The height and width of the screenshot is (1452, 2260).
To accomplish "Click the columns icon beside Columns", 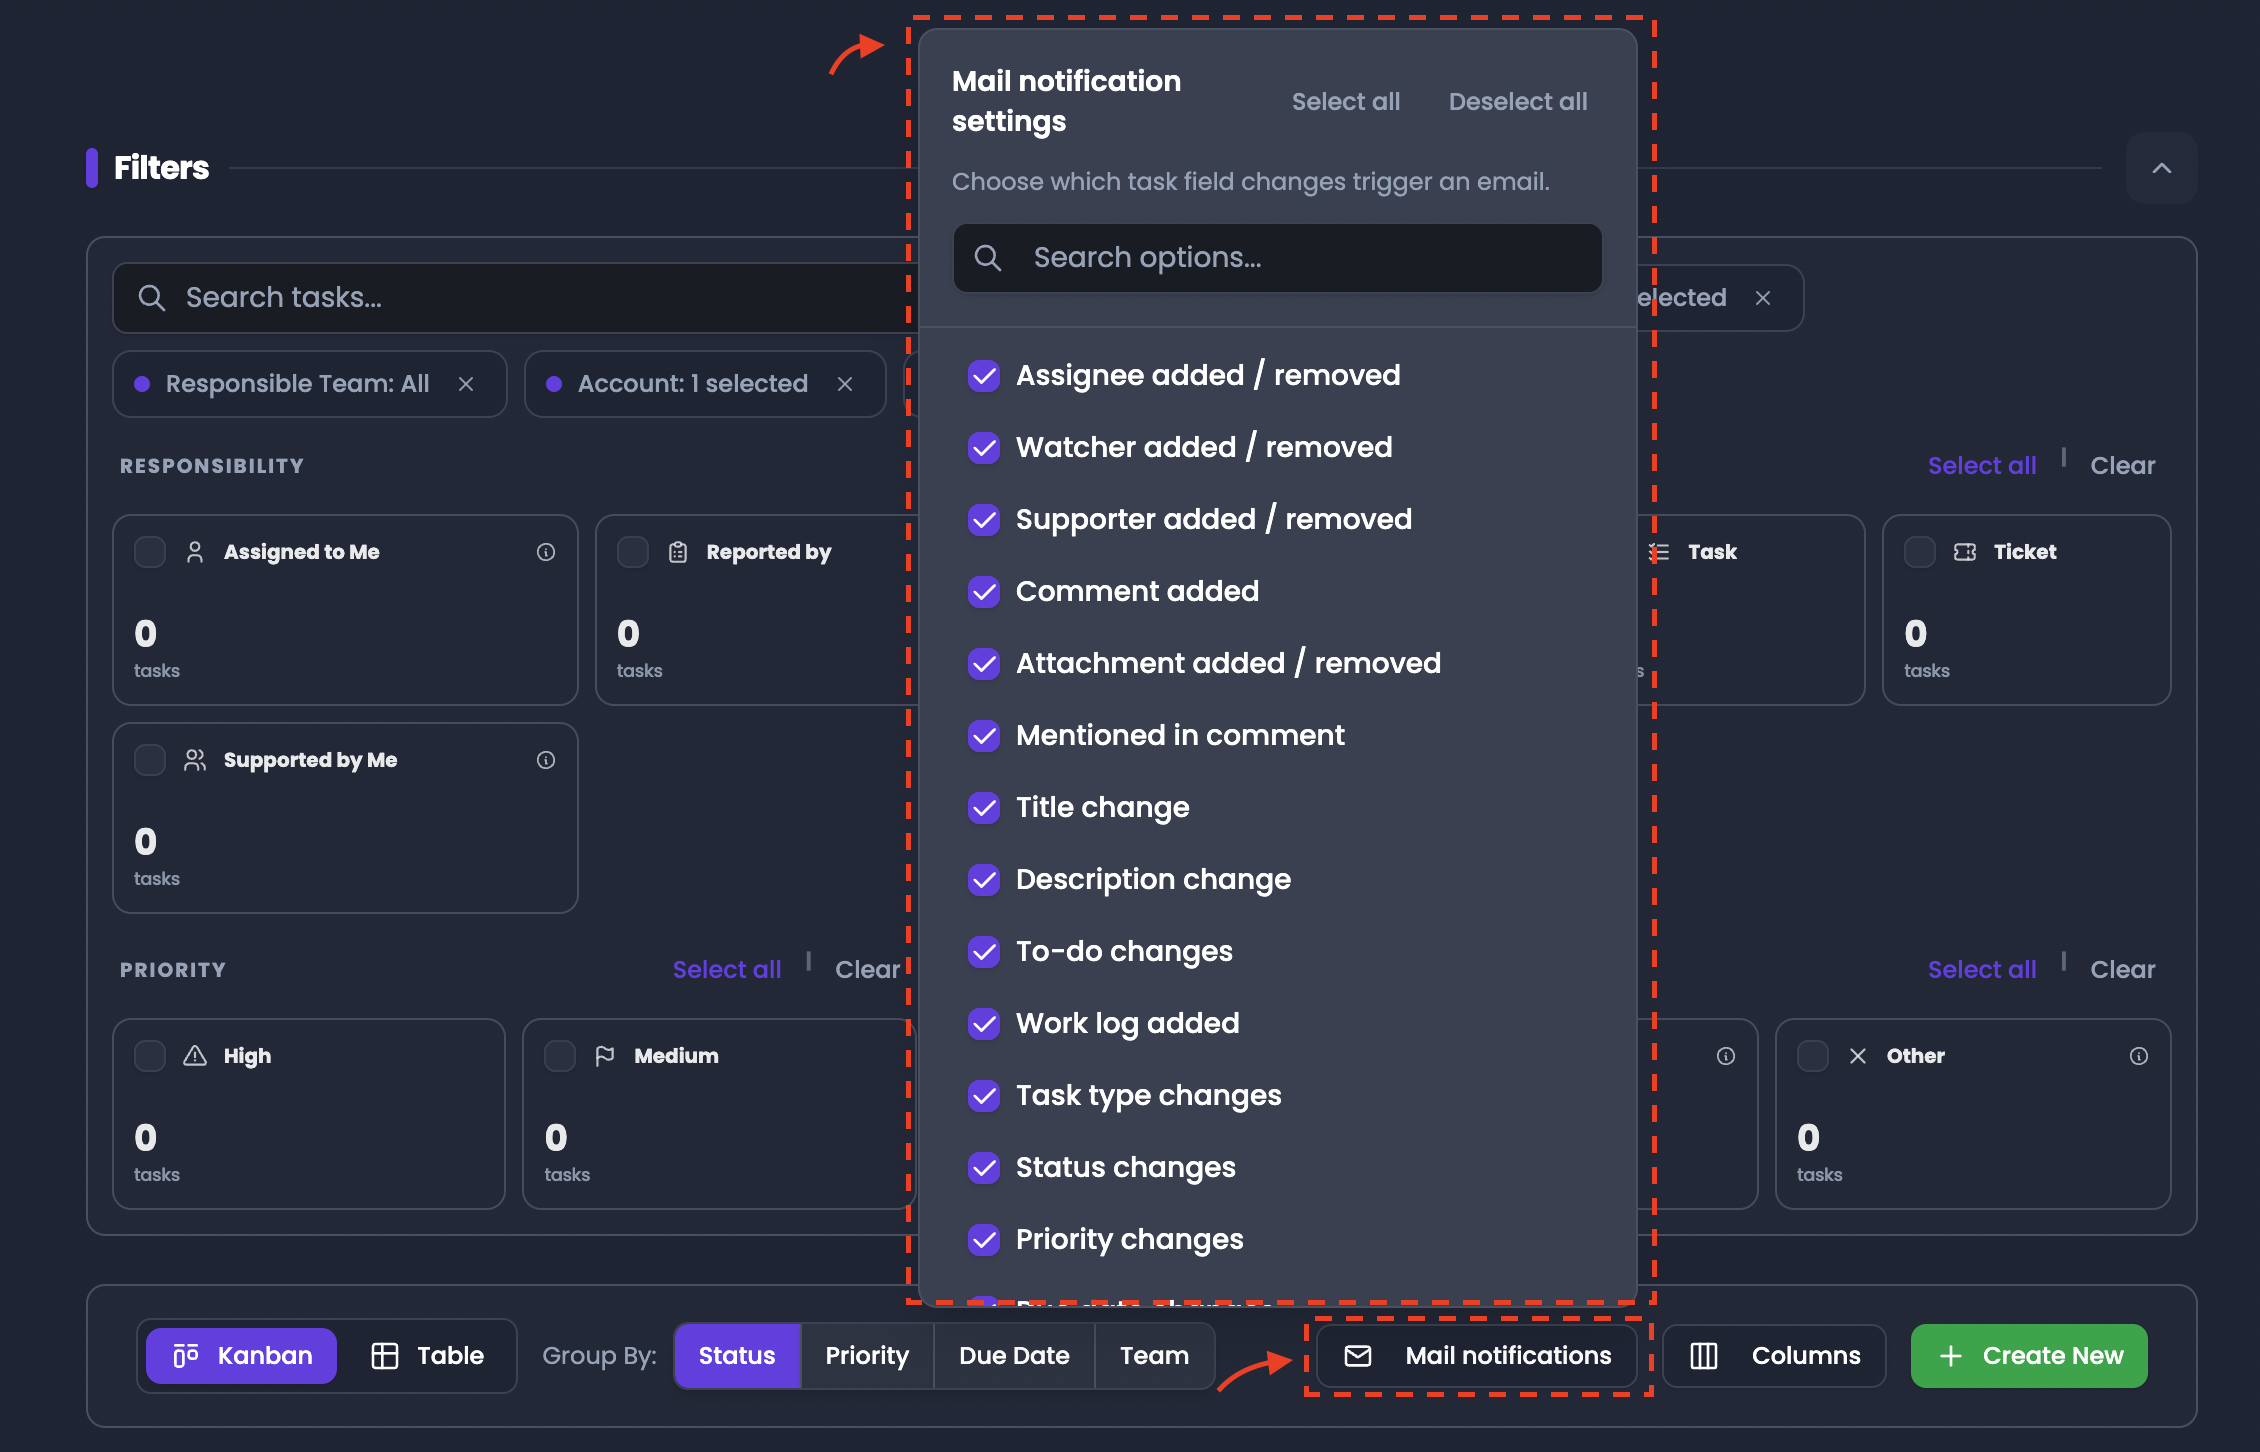I will (1704, 1356).
